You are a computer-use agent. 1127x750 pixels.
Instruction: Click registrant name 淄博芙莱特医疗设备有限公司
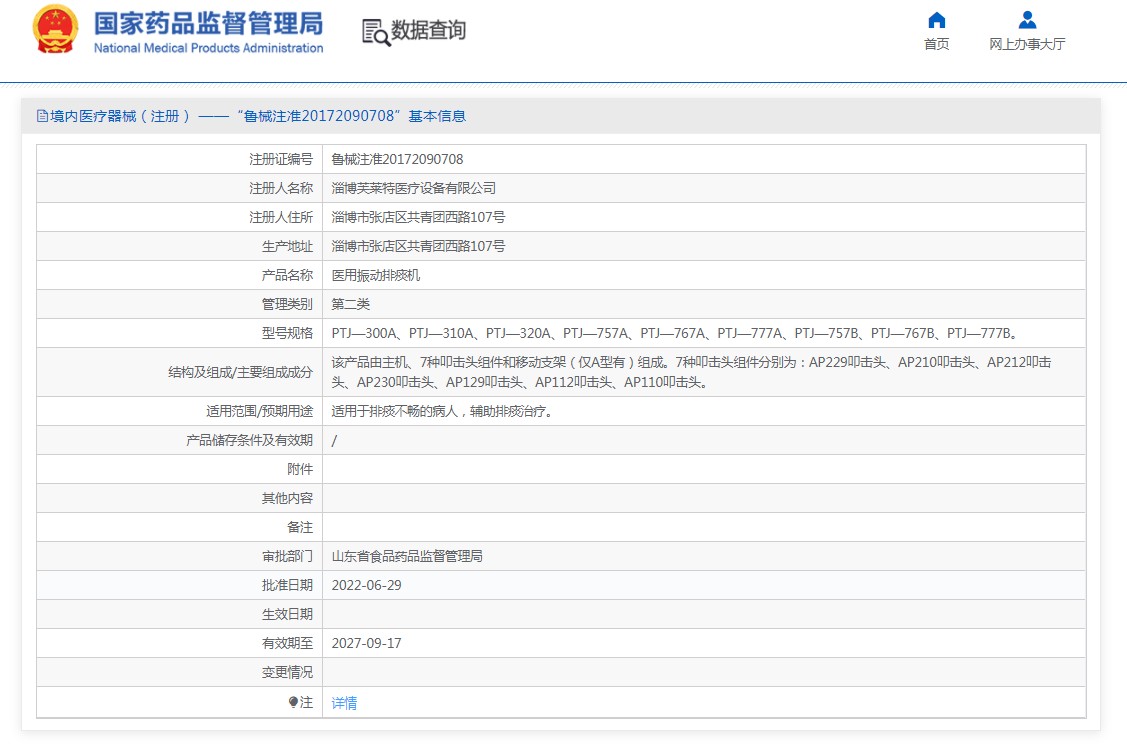[x=413, y=188]
